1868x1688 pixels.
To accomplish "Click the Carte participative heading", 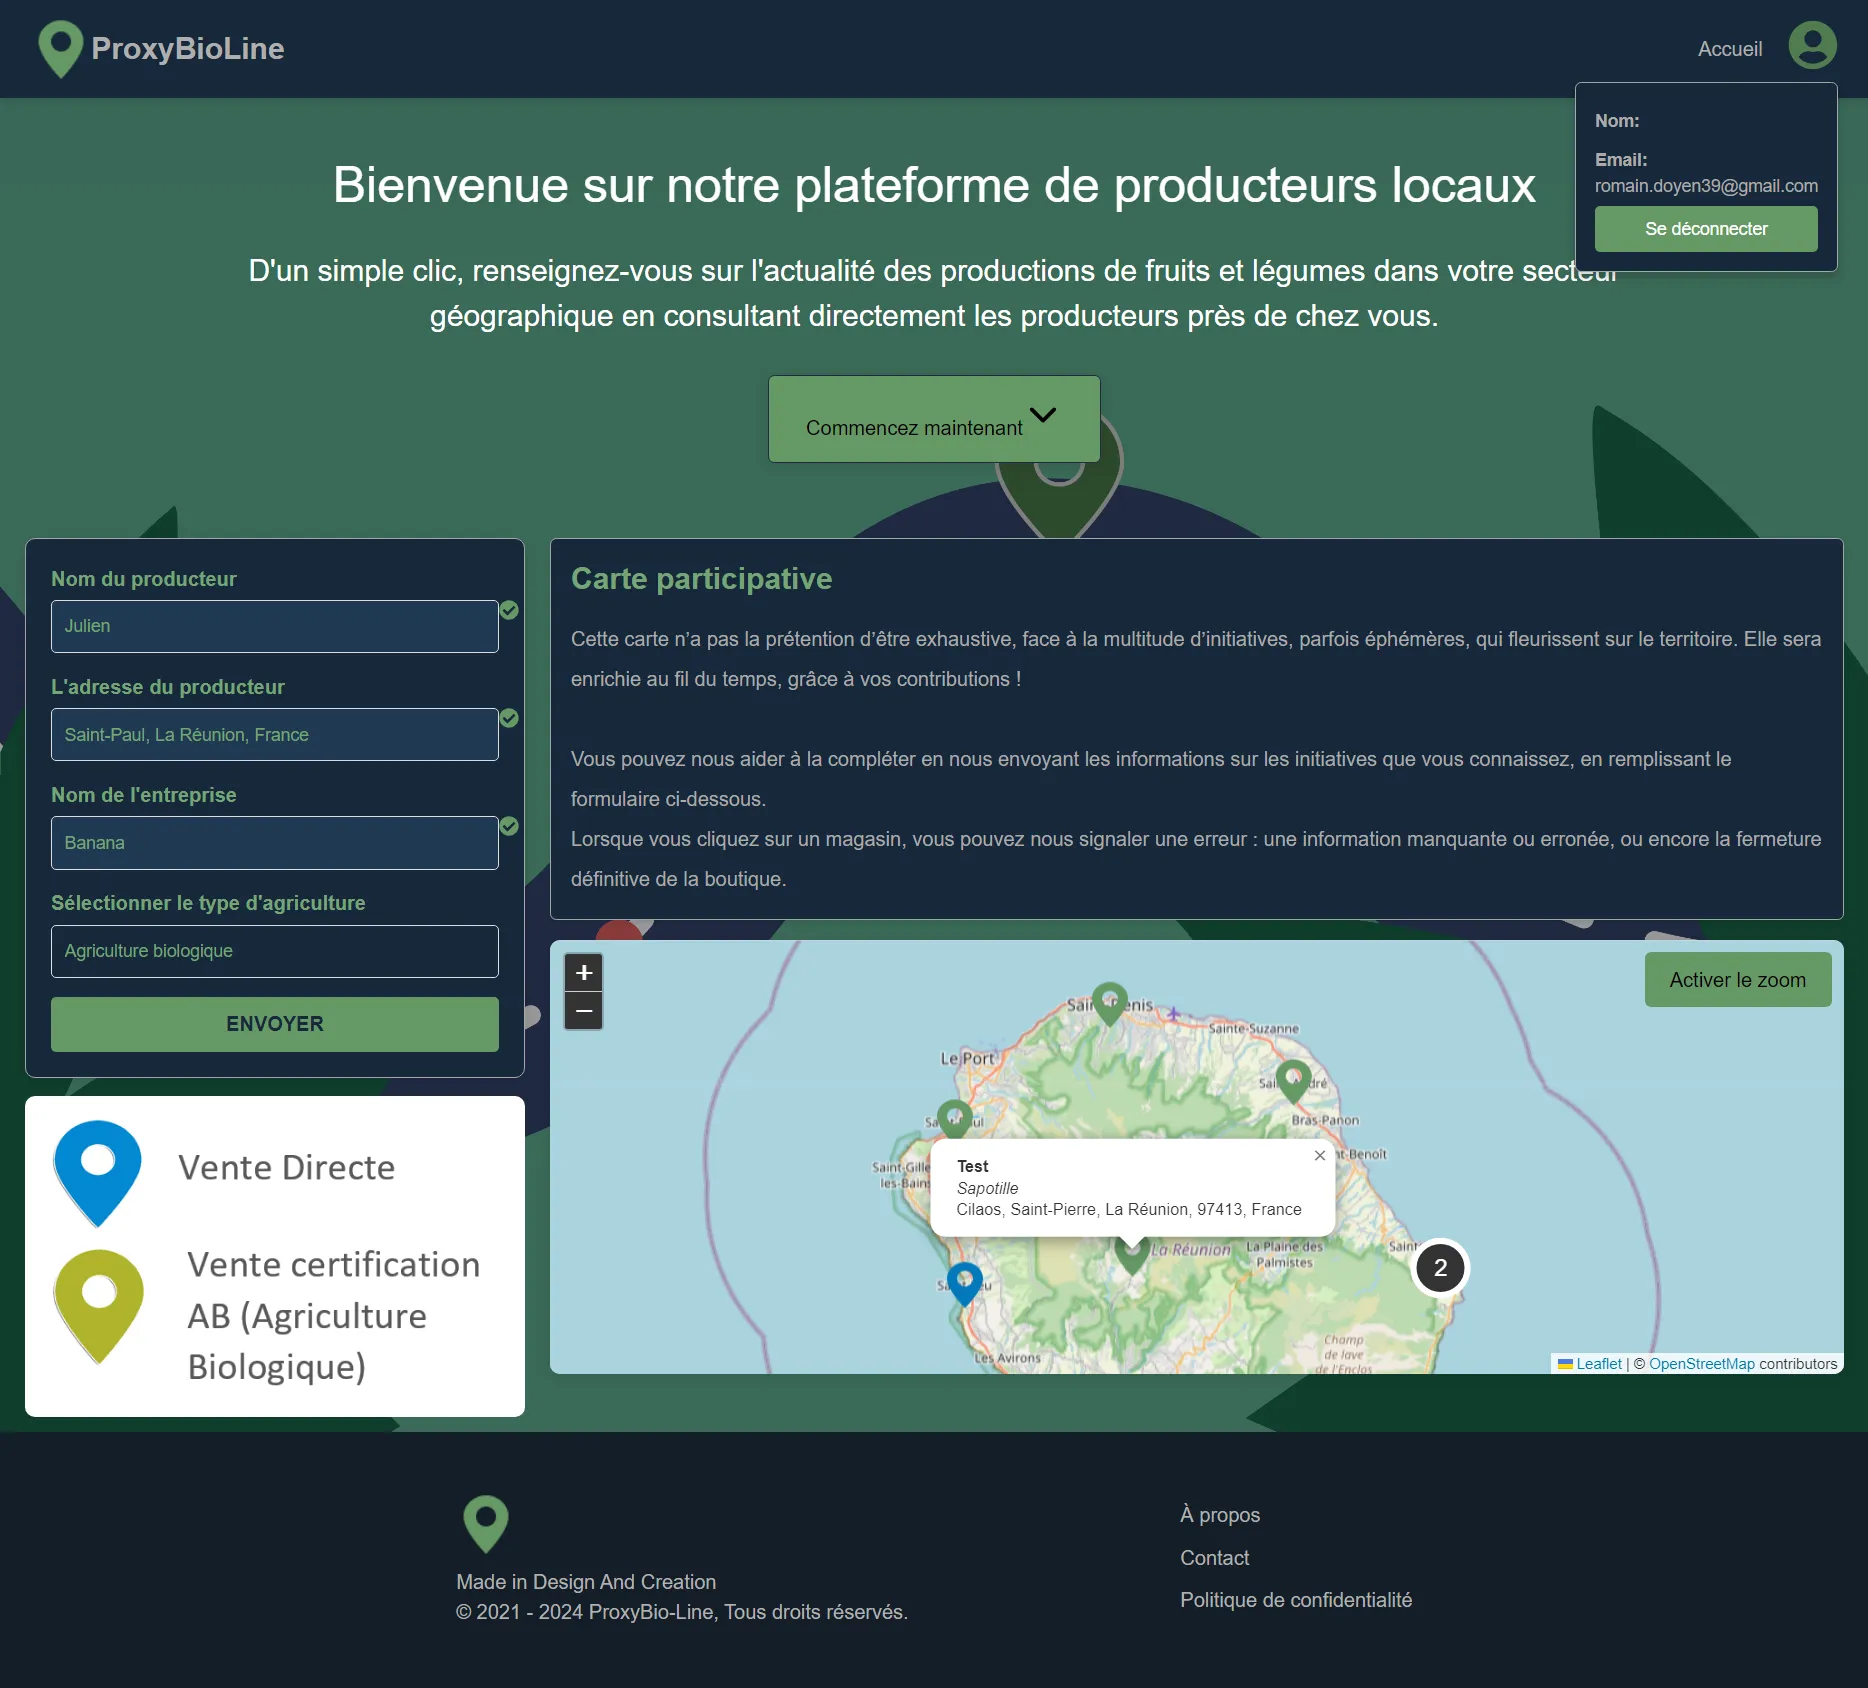I will (x=701, y=578).
